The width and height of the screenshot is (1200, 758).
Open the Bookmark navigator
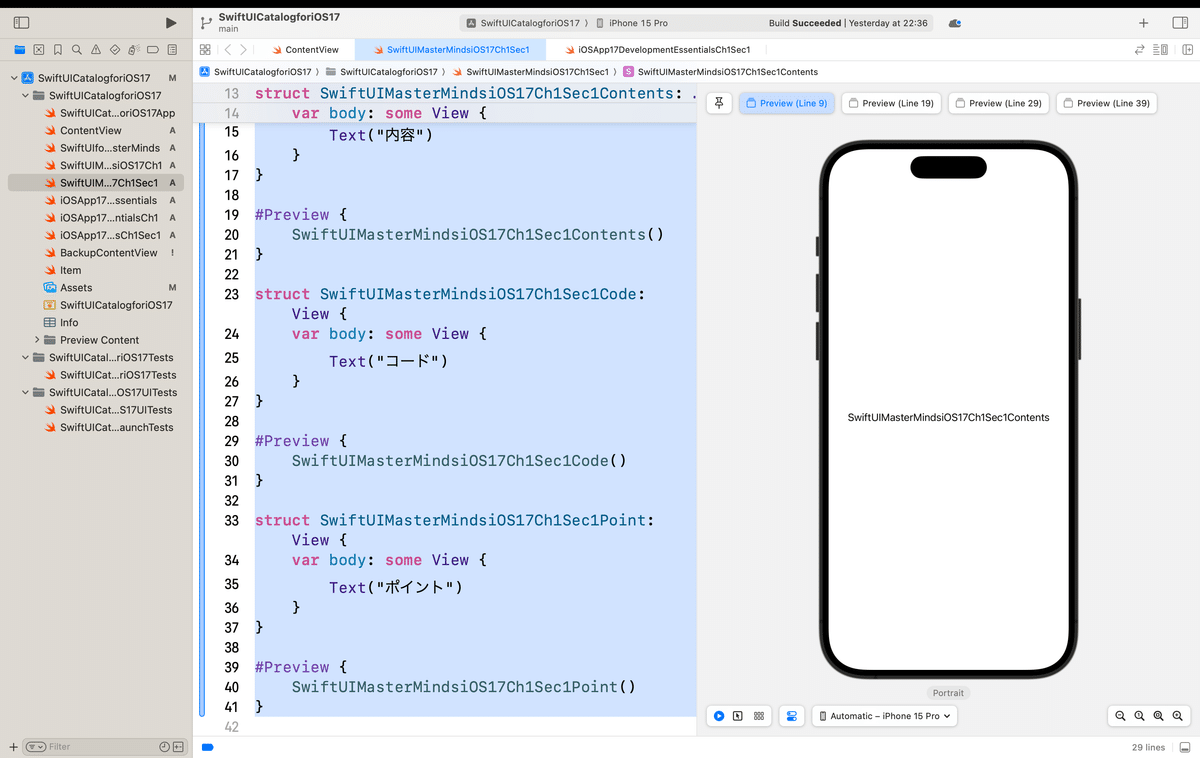58,49
